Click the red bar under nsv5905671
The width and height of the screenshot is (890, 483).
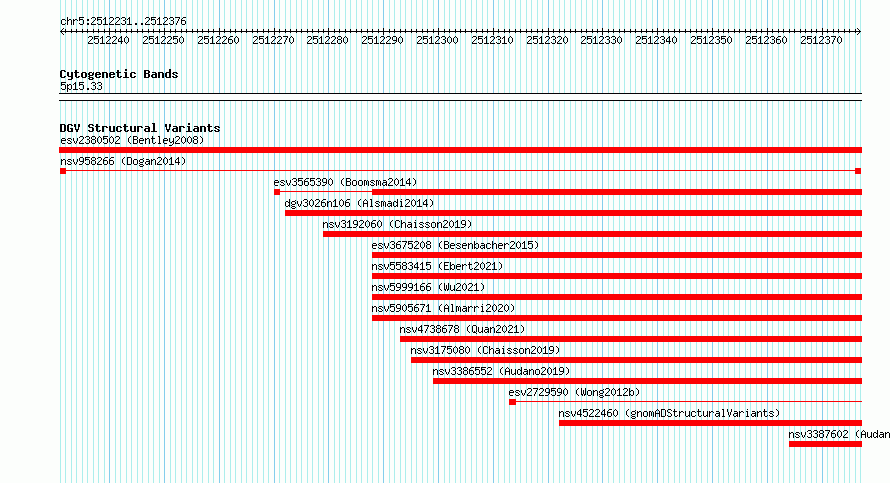[x=617, y=318]
